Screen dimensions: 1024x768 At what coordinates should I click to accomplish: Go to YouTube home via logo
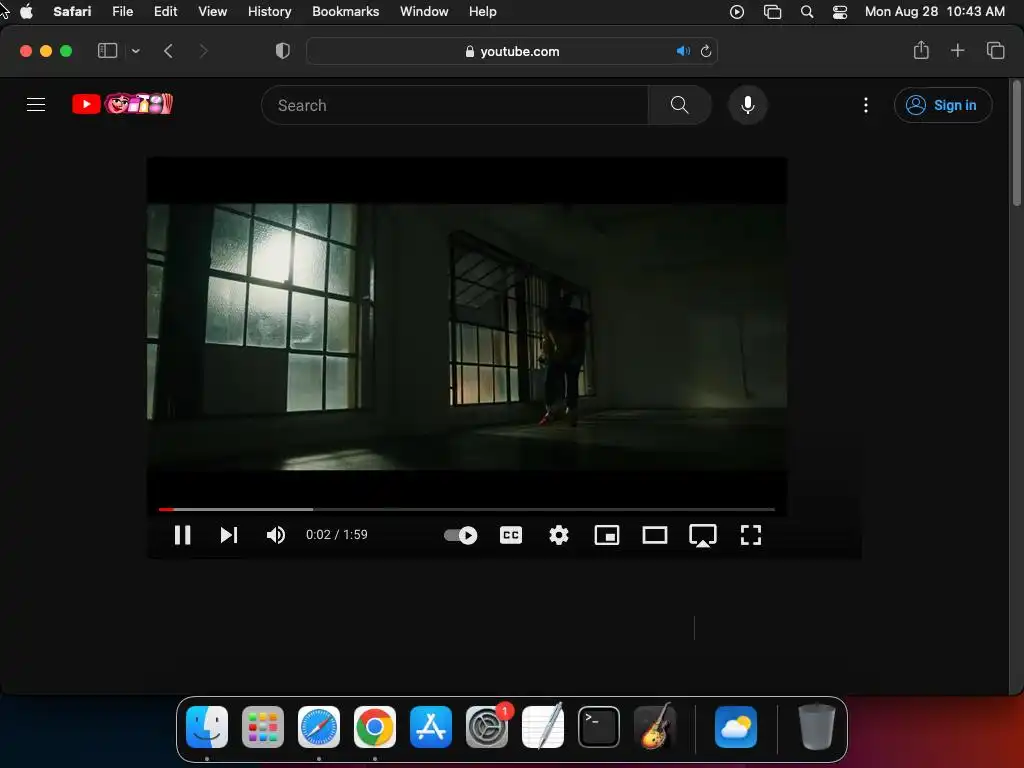click(x=122, y=104)
